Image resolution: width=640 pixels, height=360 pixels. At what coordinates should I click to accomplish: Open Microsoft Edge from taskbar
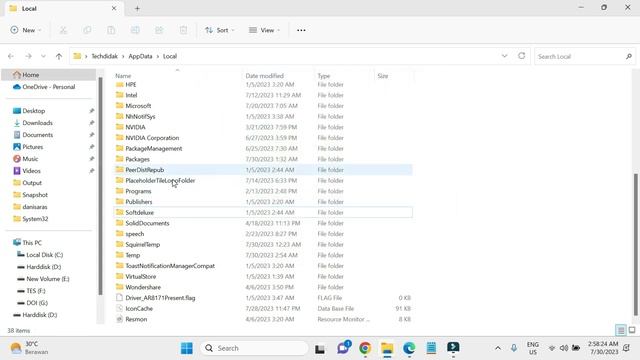point(409,348)
